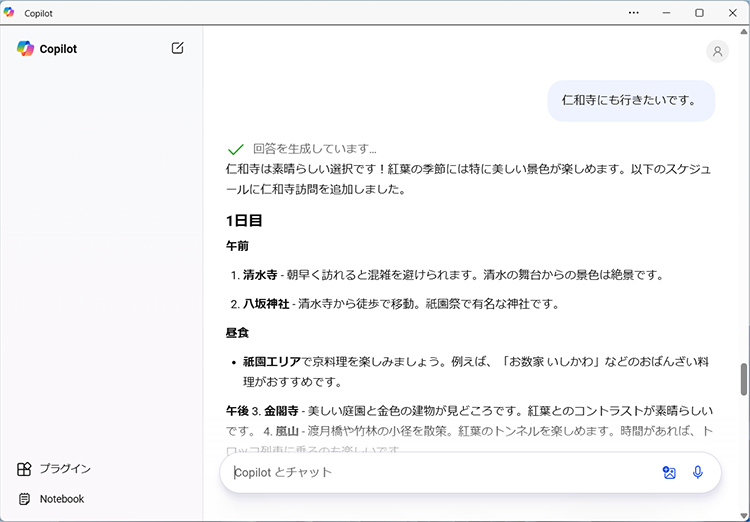Click the Notebook page icon

[24, 499]
